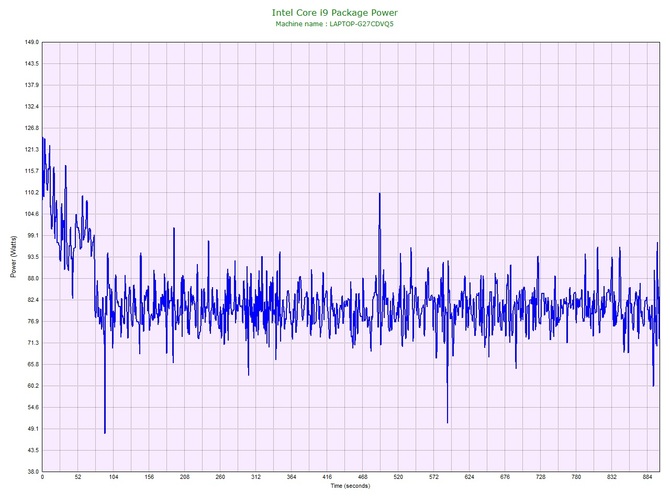670x503 pixels.
Task: Click the highest mid-chart spike near 110 watts
Action: [x=379, y=195]
